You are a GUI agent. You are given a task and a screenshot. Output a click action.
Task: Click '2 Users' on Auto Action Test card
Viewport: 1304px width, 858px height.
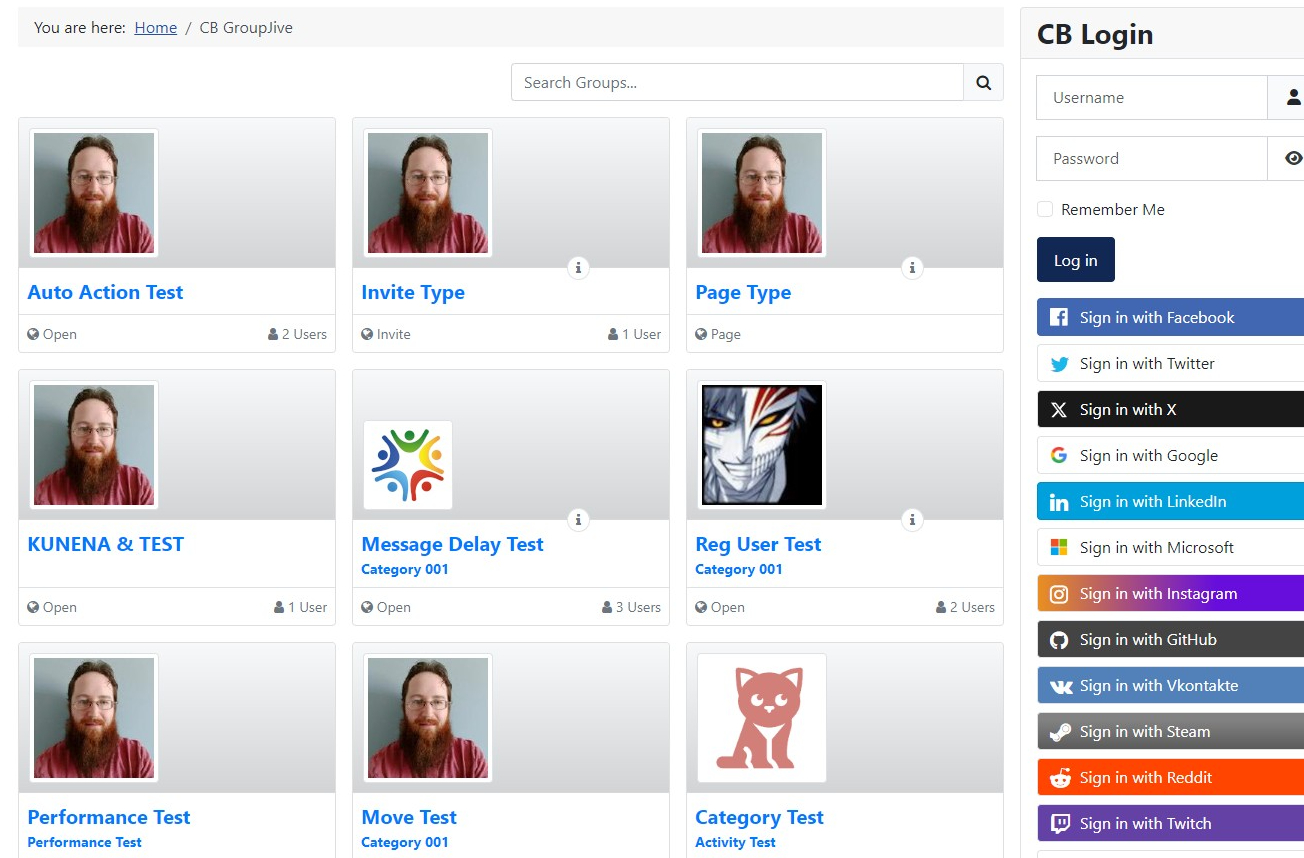point(297,334)
